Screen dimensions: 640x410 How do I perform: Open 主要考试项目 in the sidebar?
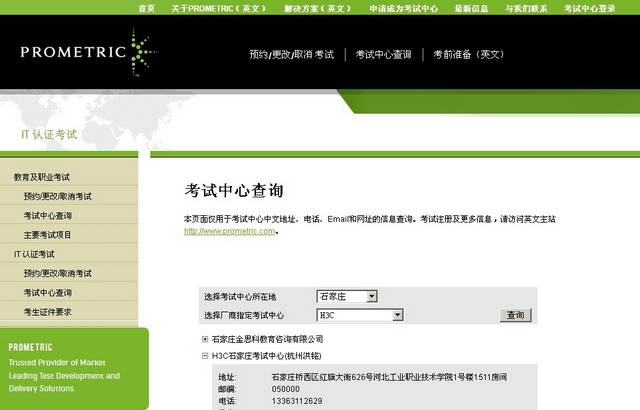click(x=48, y=235)
